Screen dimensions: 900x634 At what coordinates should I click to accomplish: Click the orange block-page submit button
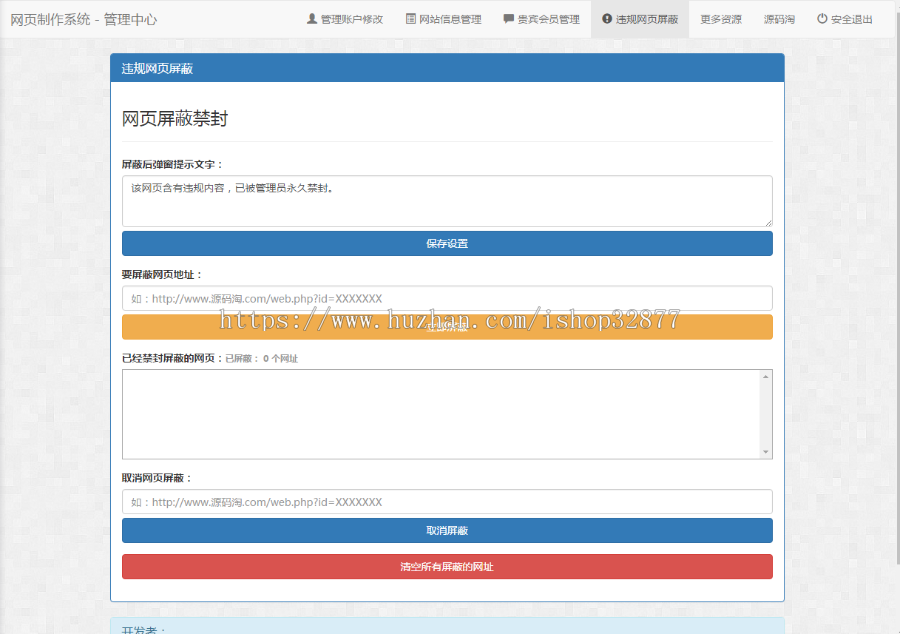447,327
